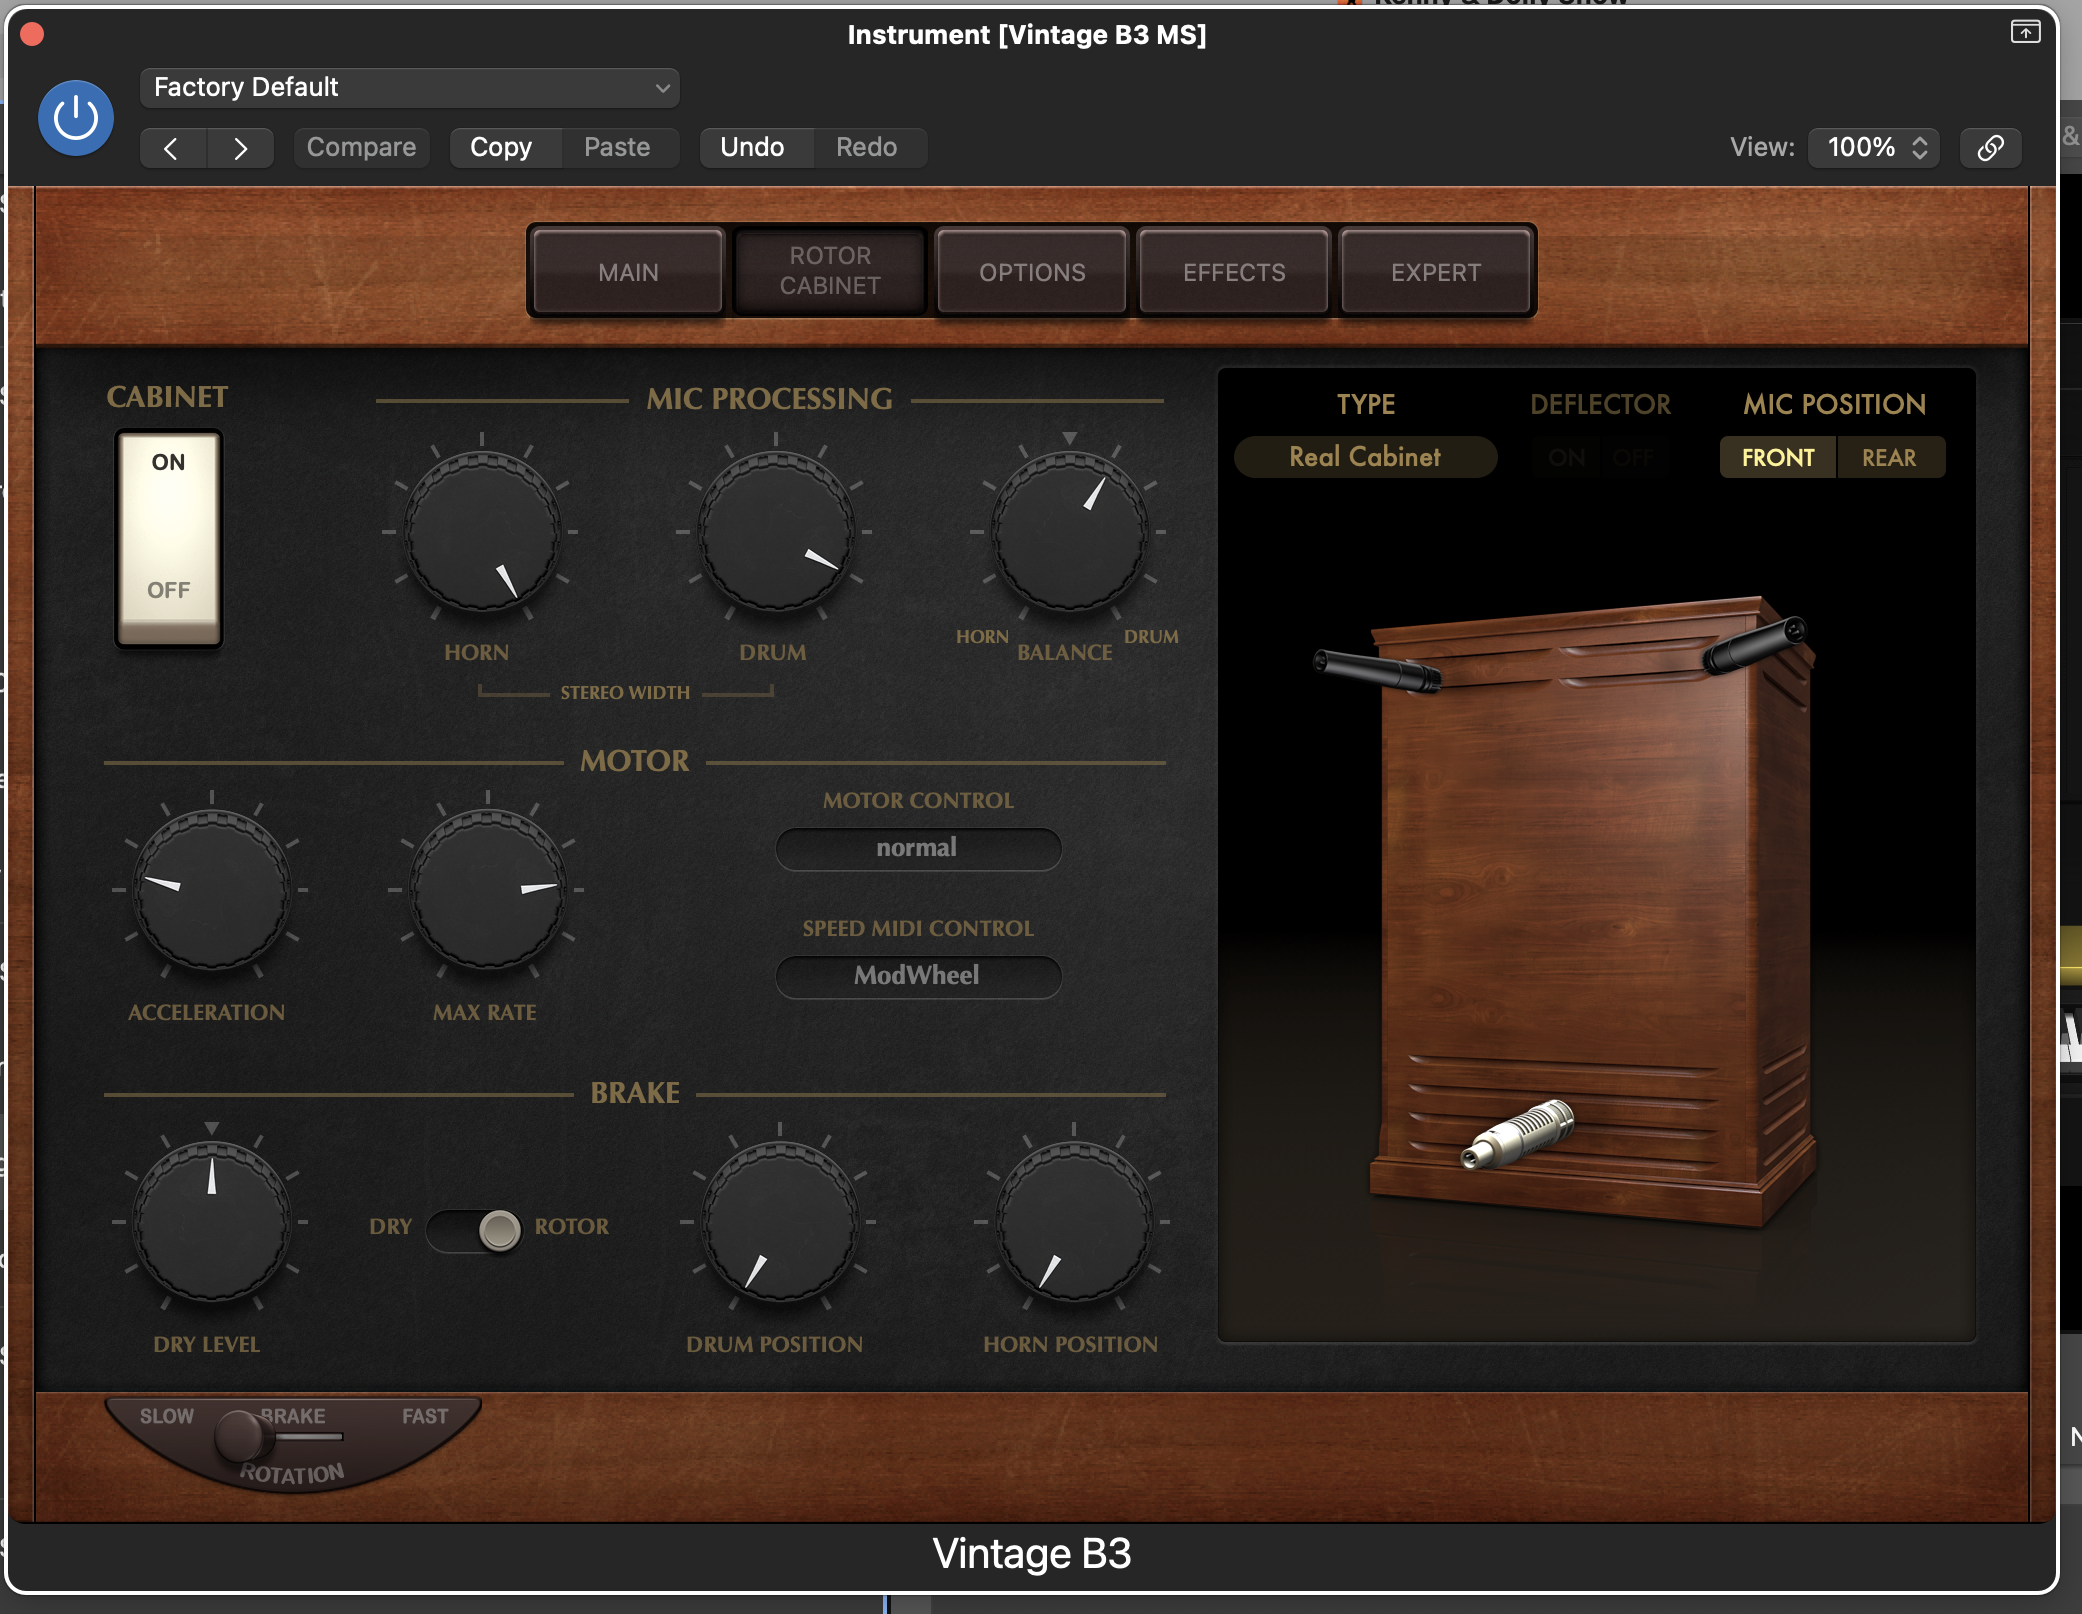The height and width of the screenshot is (1614, 2082).
Task: Open the Factory Default preset dropdown
Action: (409, 88)
